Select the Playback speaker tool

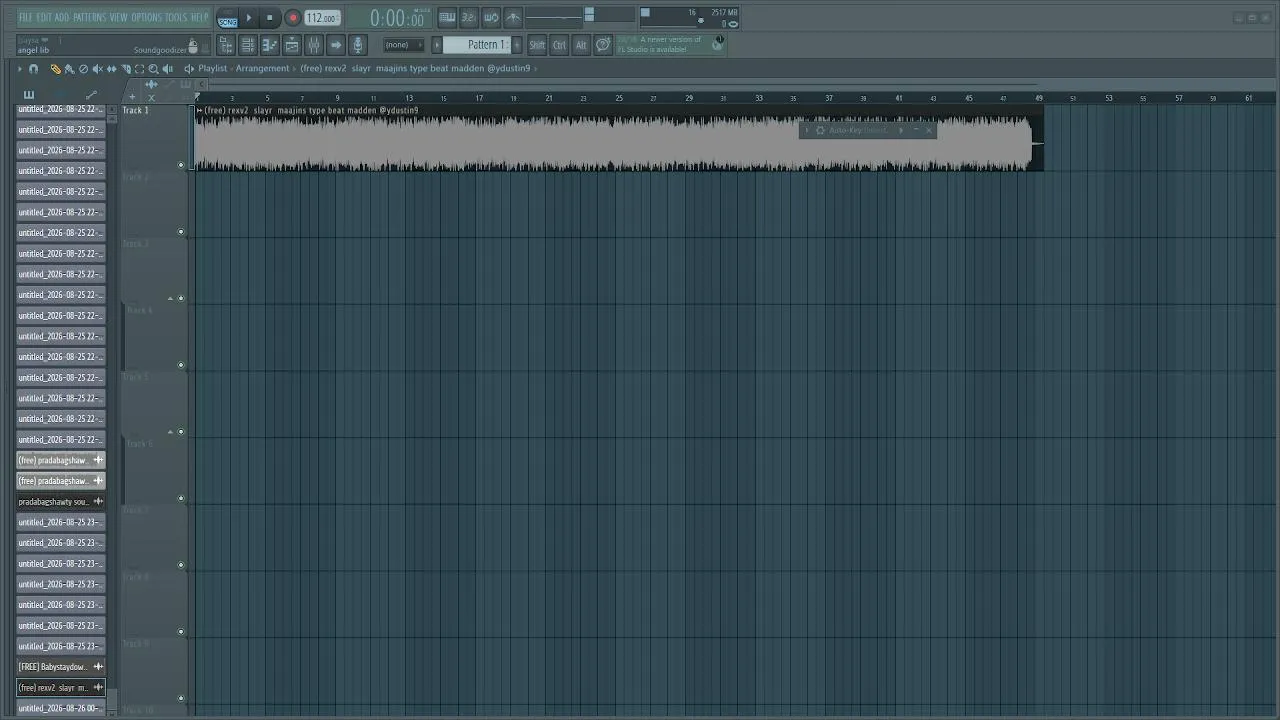click(x=167, y=69)
